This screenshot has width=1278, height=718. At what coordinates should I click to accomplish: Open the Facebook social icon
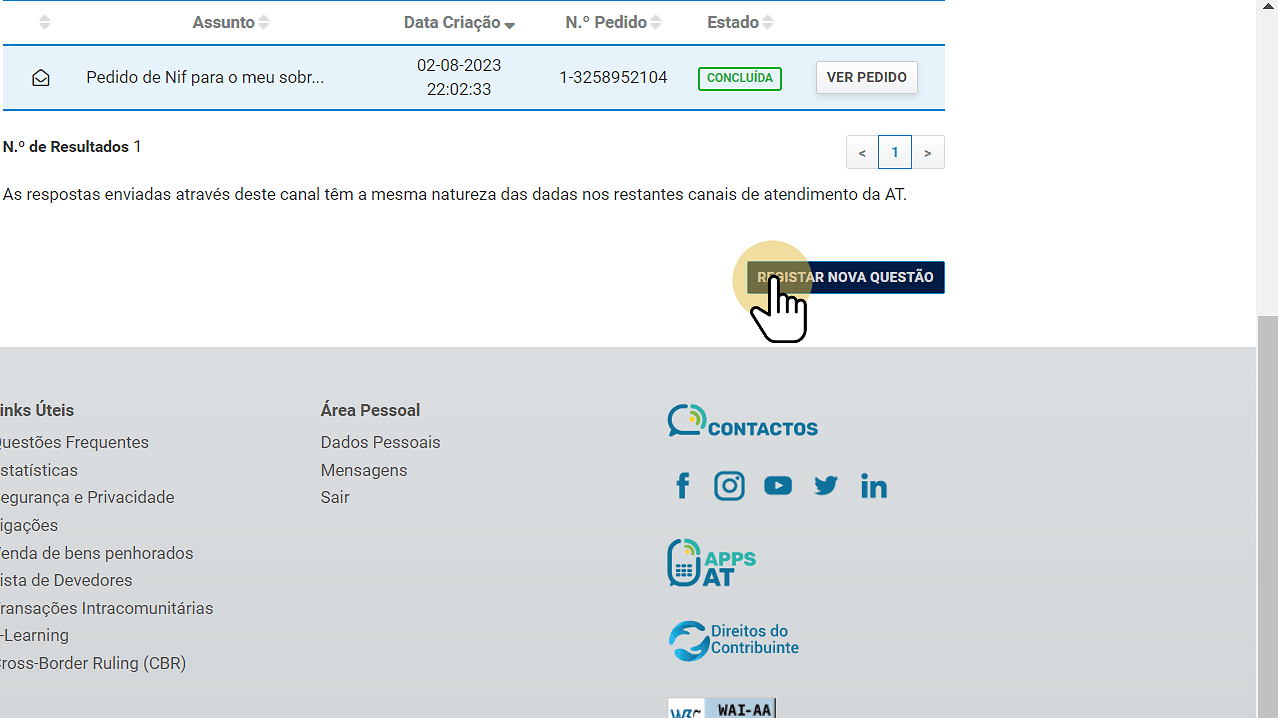pyautogui.click(x=683, y=486)
